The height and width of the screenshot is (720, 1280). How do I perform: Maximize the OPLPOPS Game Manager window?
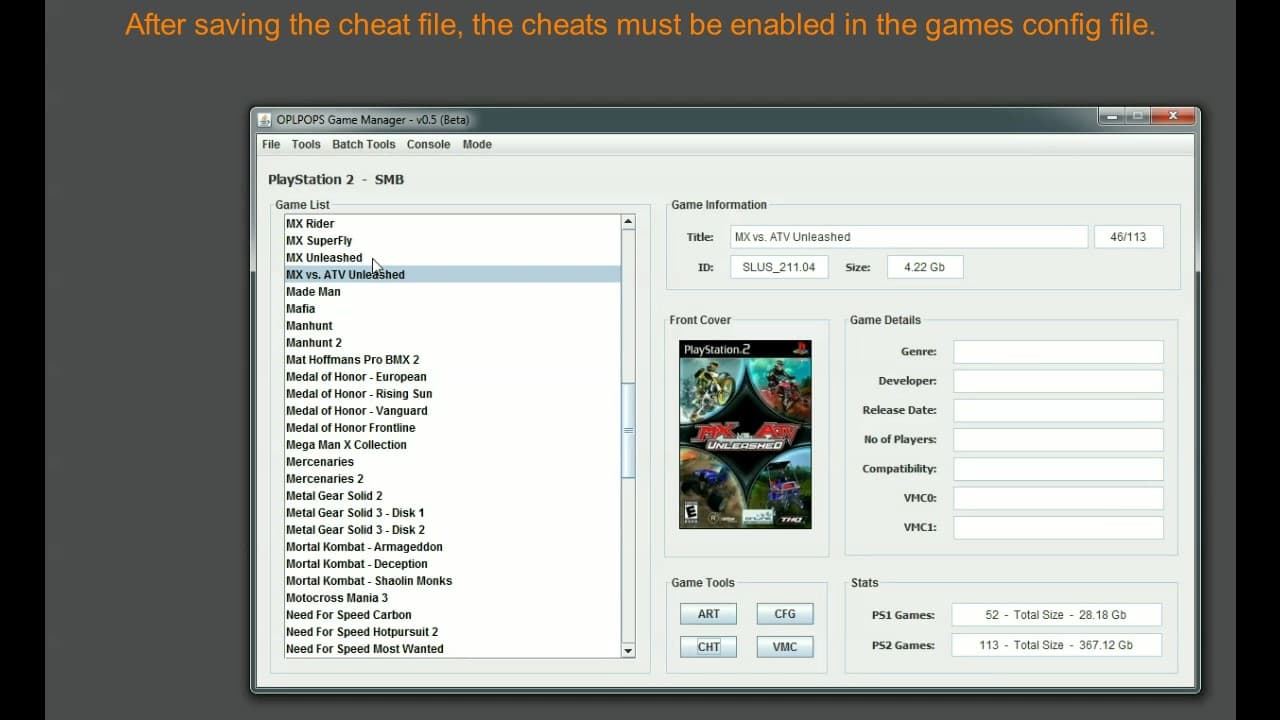[x=1137, y=117]
